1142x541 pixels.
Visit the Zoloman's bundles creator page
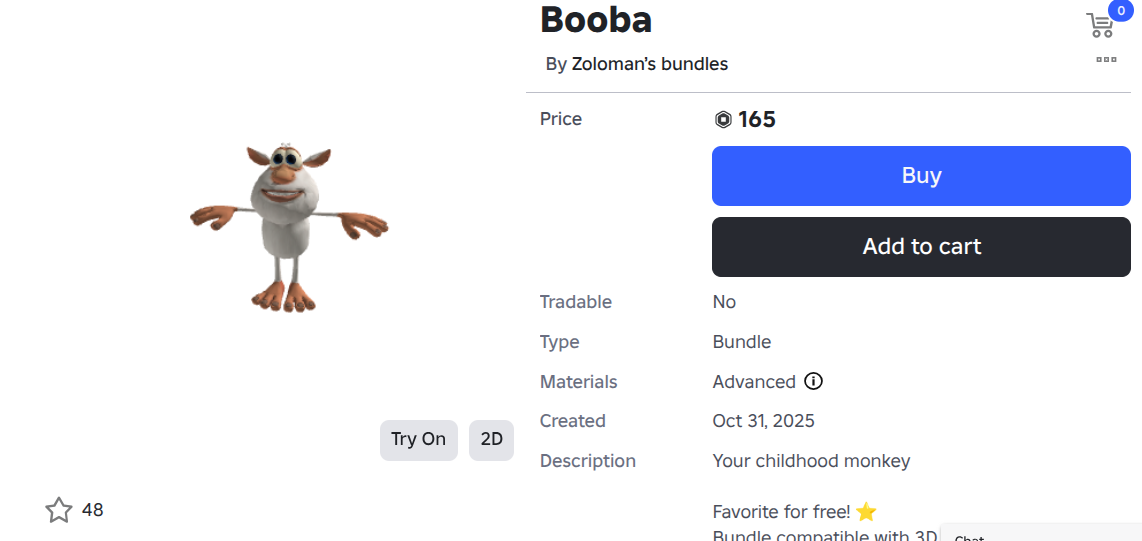(x=649, y=64)
